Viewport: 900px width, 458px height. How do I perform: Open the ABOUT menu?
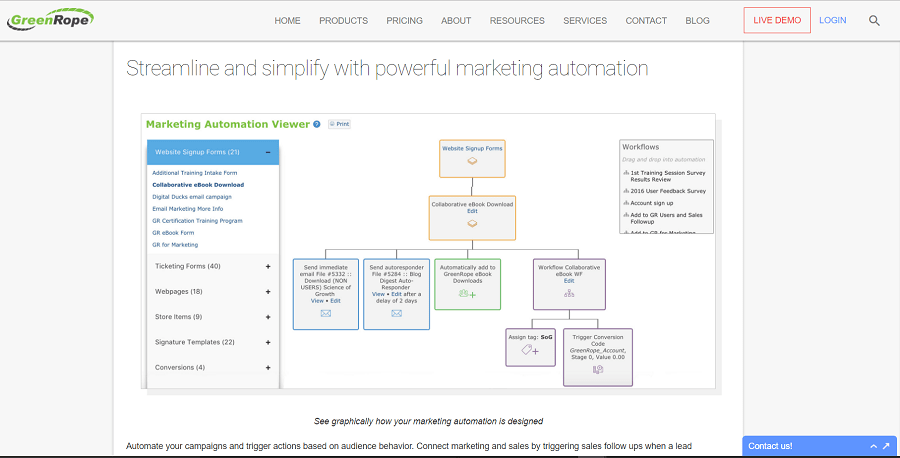point(456,21)
